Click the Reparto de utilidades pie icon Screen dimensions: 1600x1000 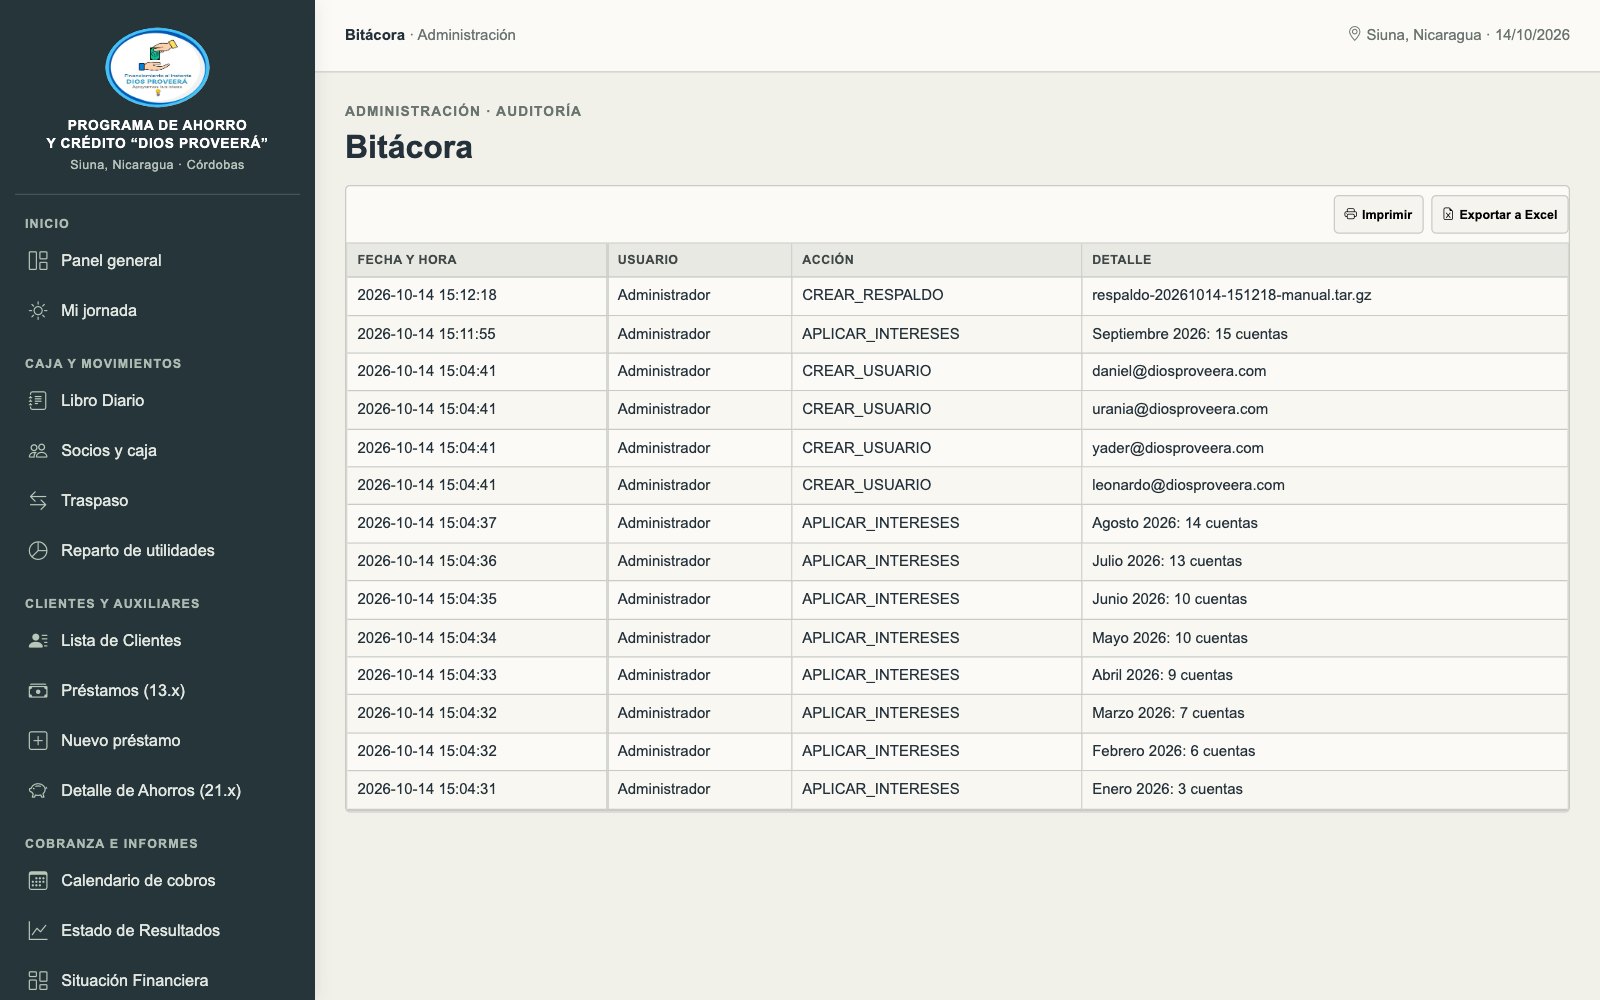[38, 551]
